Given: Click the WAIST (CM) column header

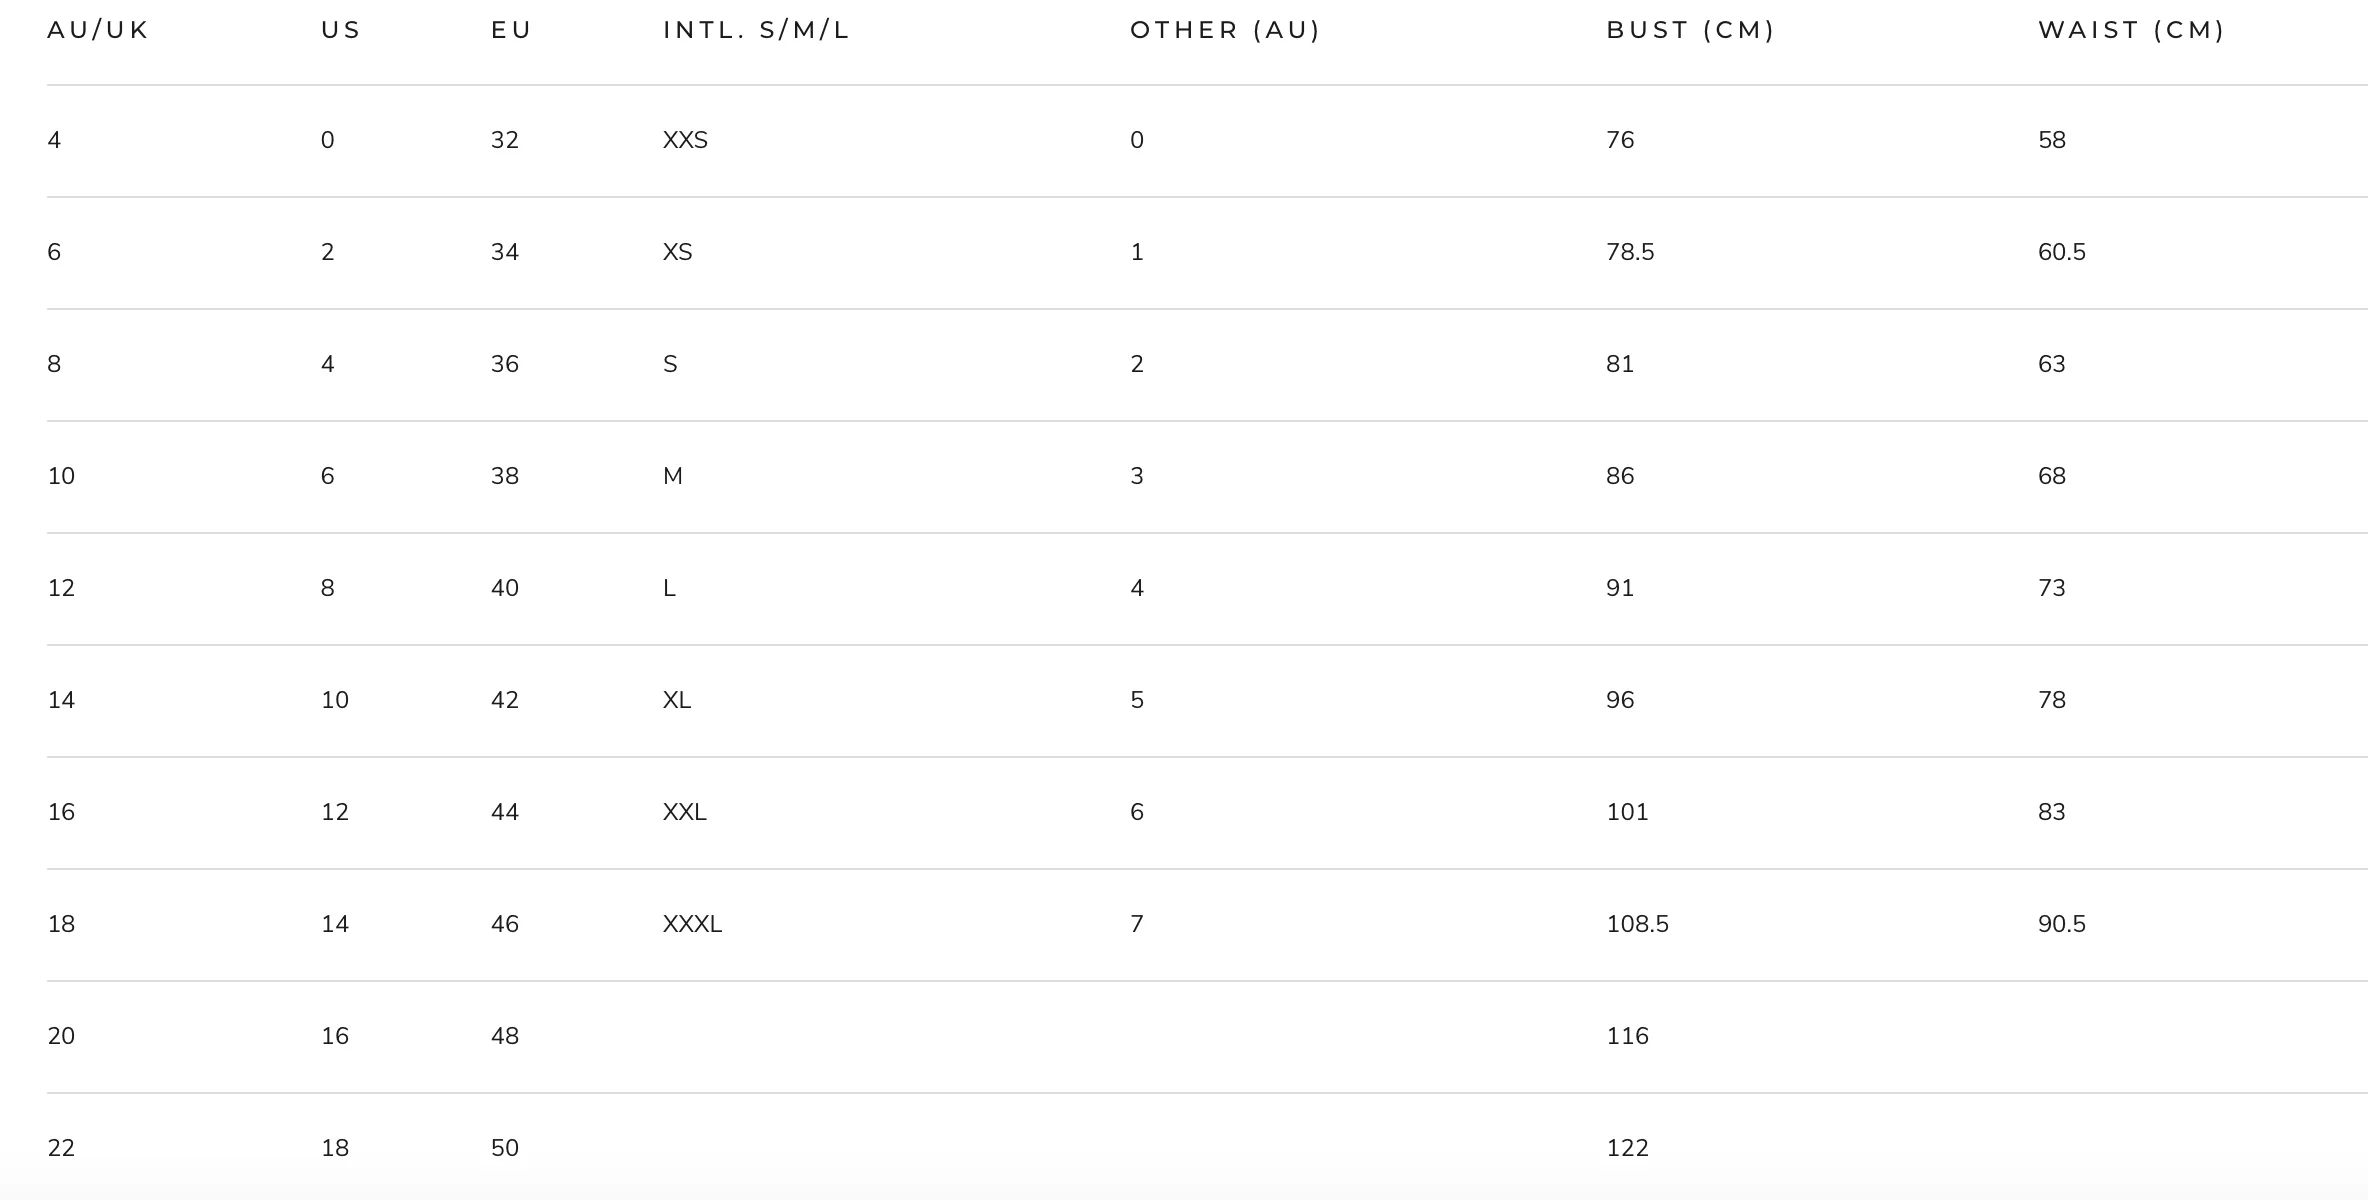Looking at the screenshot, I should click(x=2131, y=30).
